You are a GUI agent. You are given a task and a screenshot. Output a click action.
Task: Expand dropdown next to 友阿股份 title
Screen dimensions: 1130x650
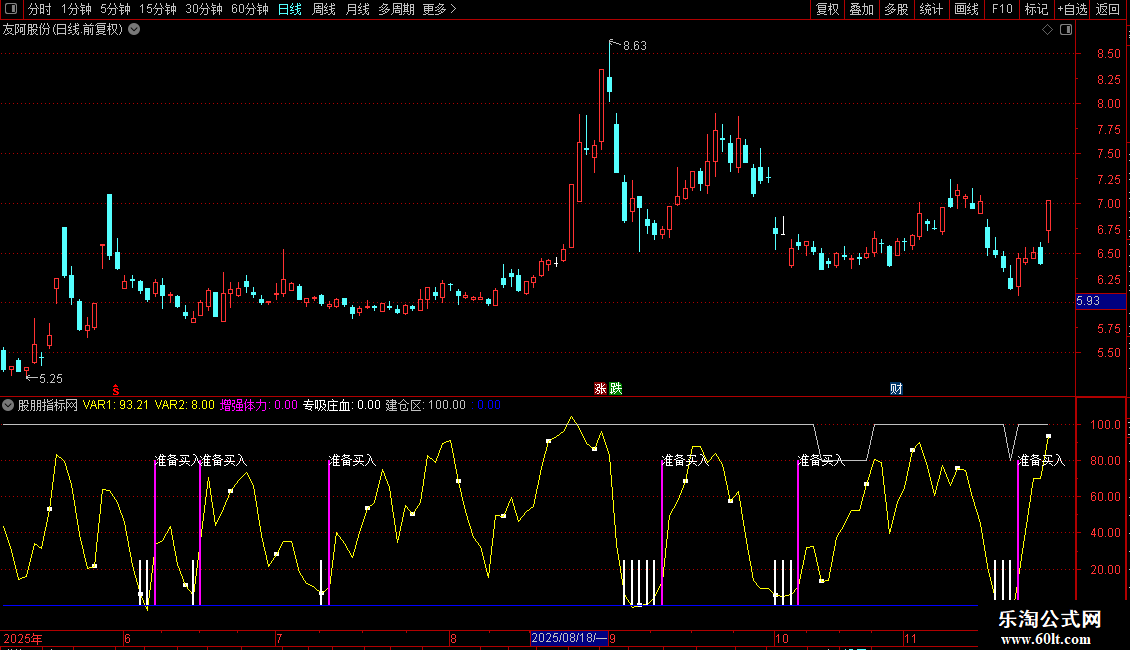click(134, 30)
